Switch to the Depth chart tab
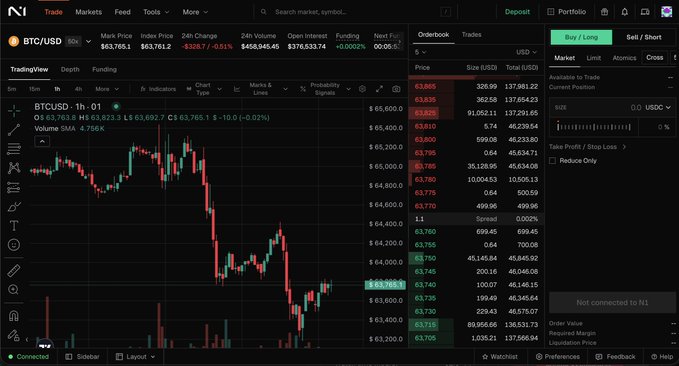679x366 pixels. pos(70,69)
